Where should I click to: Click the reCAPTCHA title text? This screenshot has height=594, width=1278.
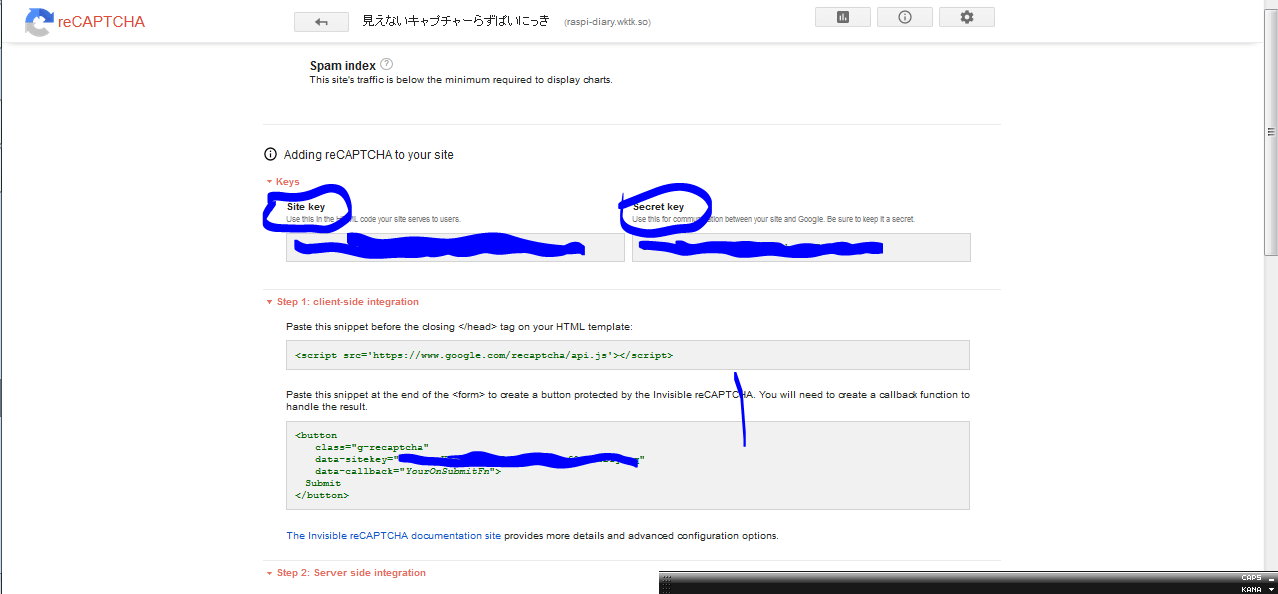click(x=102, y=22)
